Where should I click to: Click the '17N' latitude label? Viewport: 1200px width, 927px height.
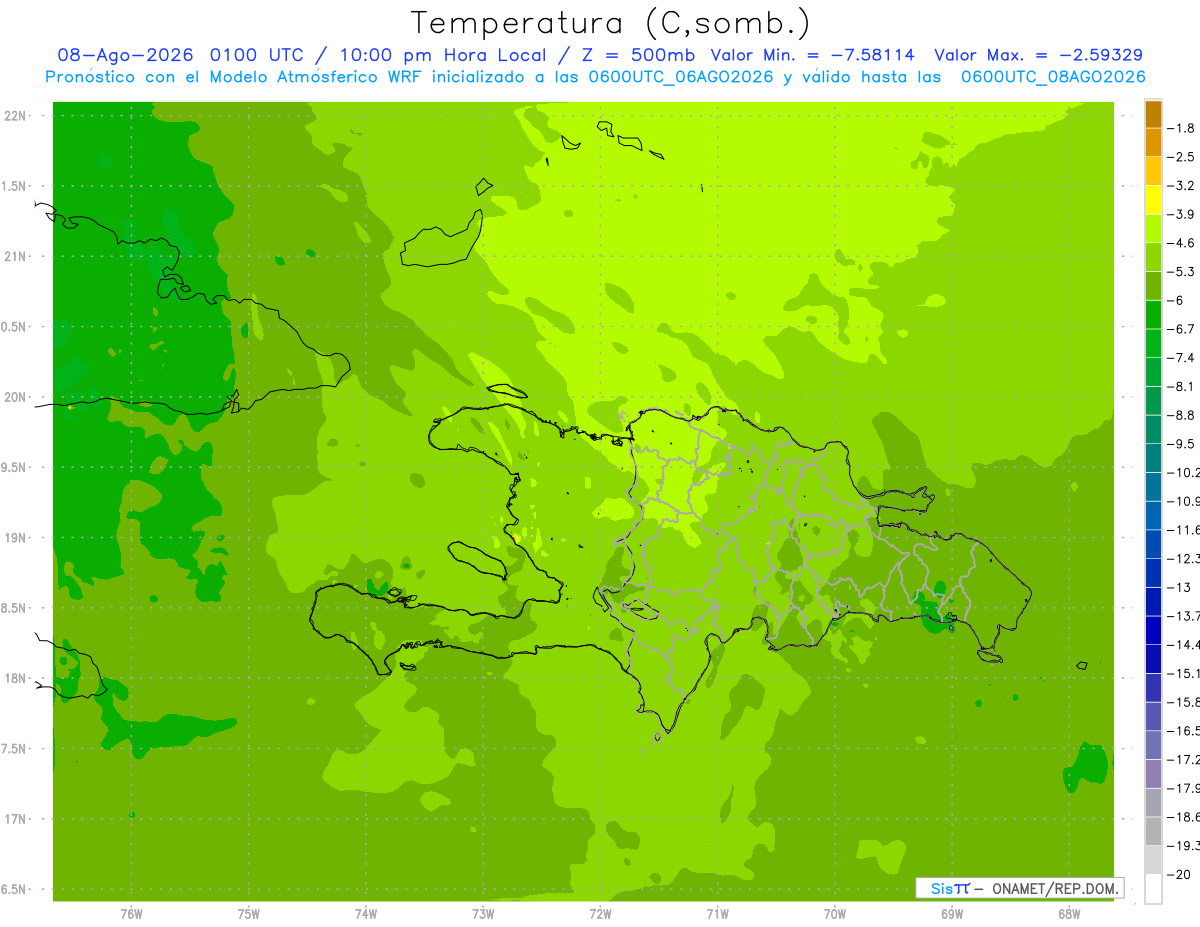click(x=15, y=819)
